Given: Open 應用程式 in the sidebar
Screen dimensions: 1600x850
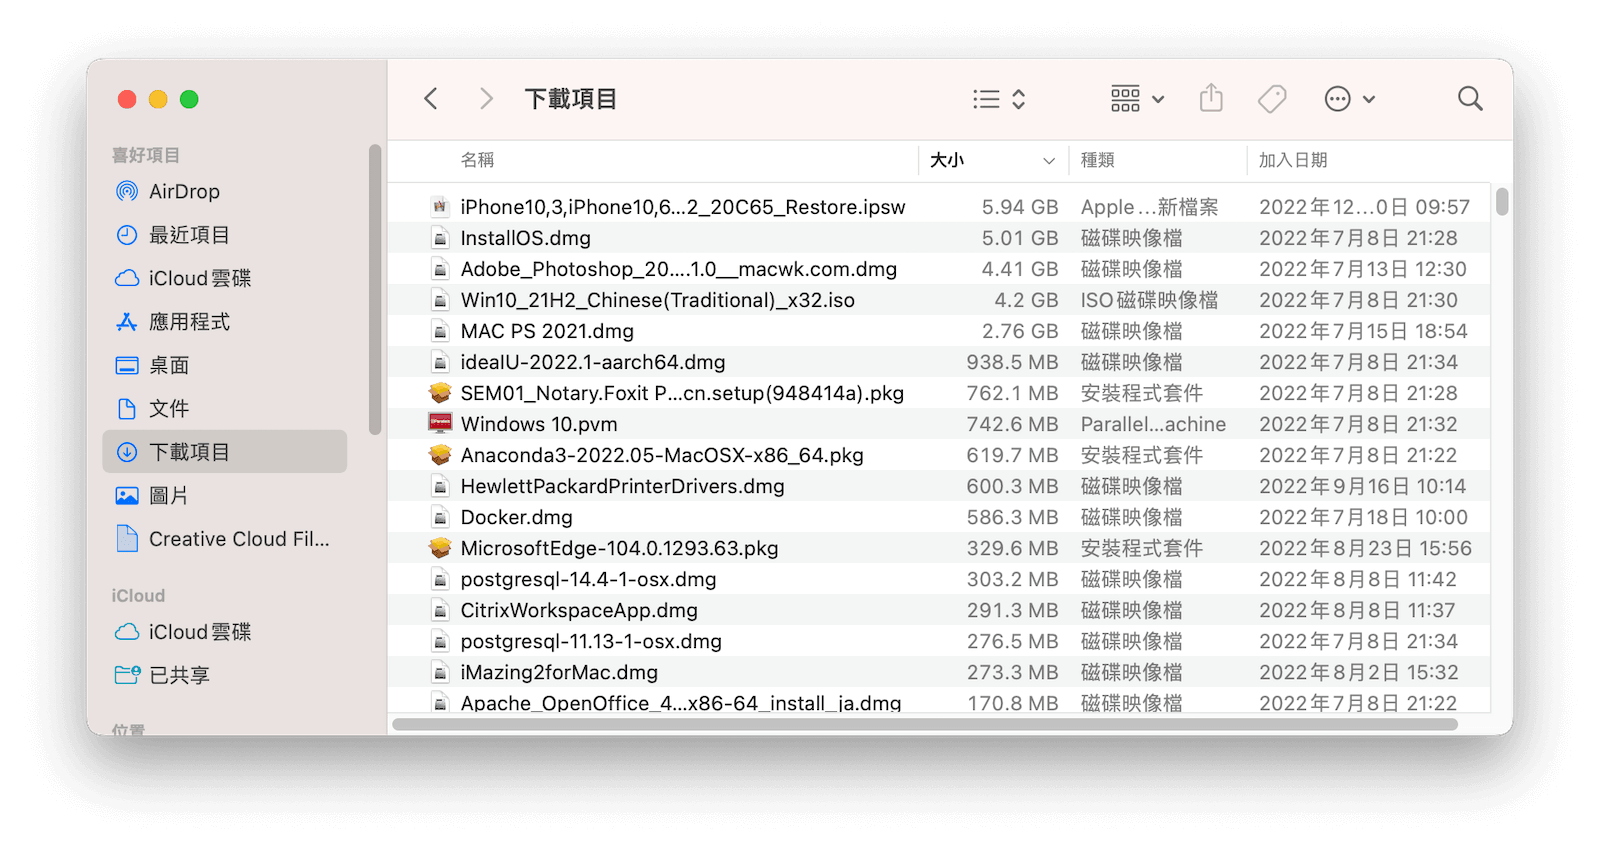Looking at the screenshot, I should coord(225,322).
